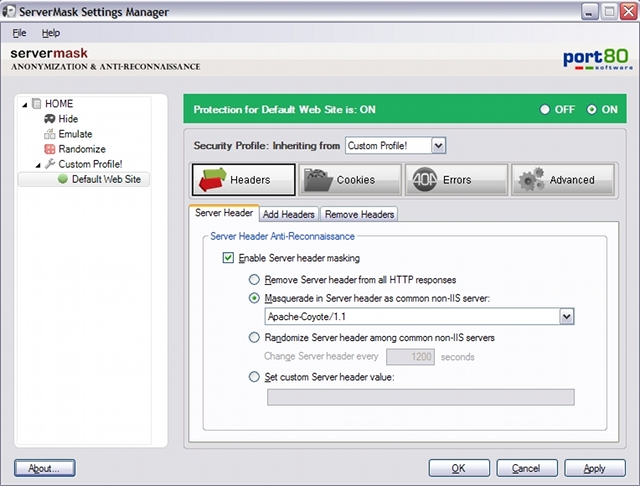Choose Set custom Server header value option
The image size is (640, 486).
point(254,377)
